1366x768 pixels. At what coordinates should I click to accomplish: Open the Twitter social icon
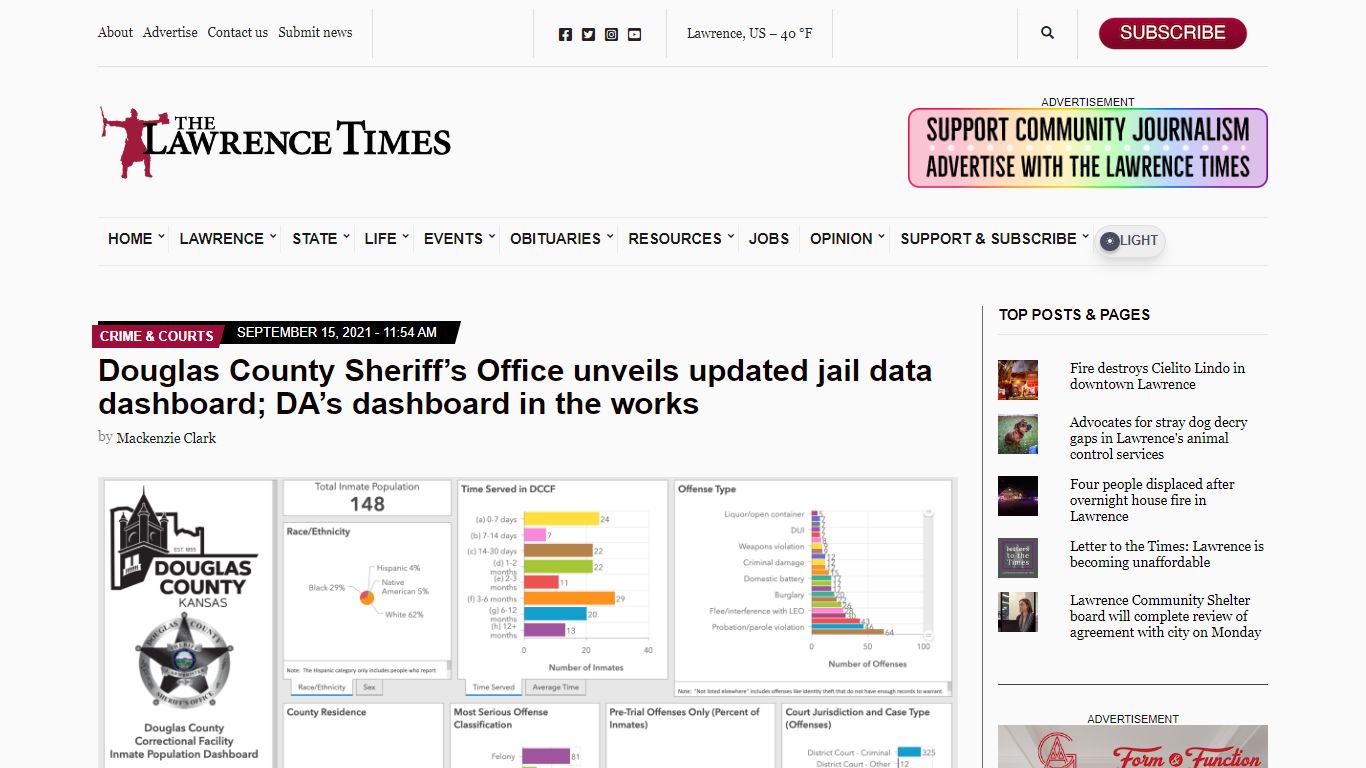[588, 34]
